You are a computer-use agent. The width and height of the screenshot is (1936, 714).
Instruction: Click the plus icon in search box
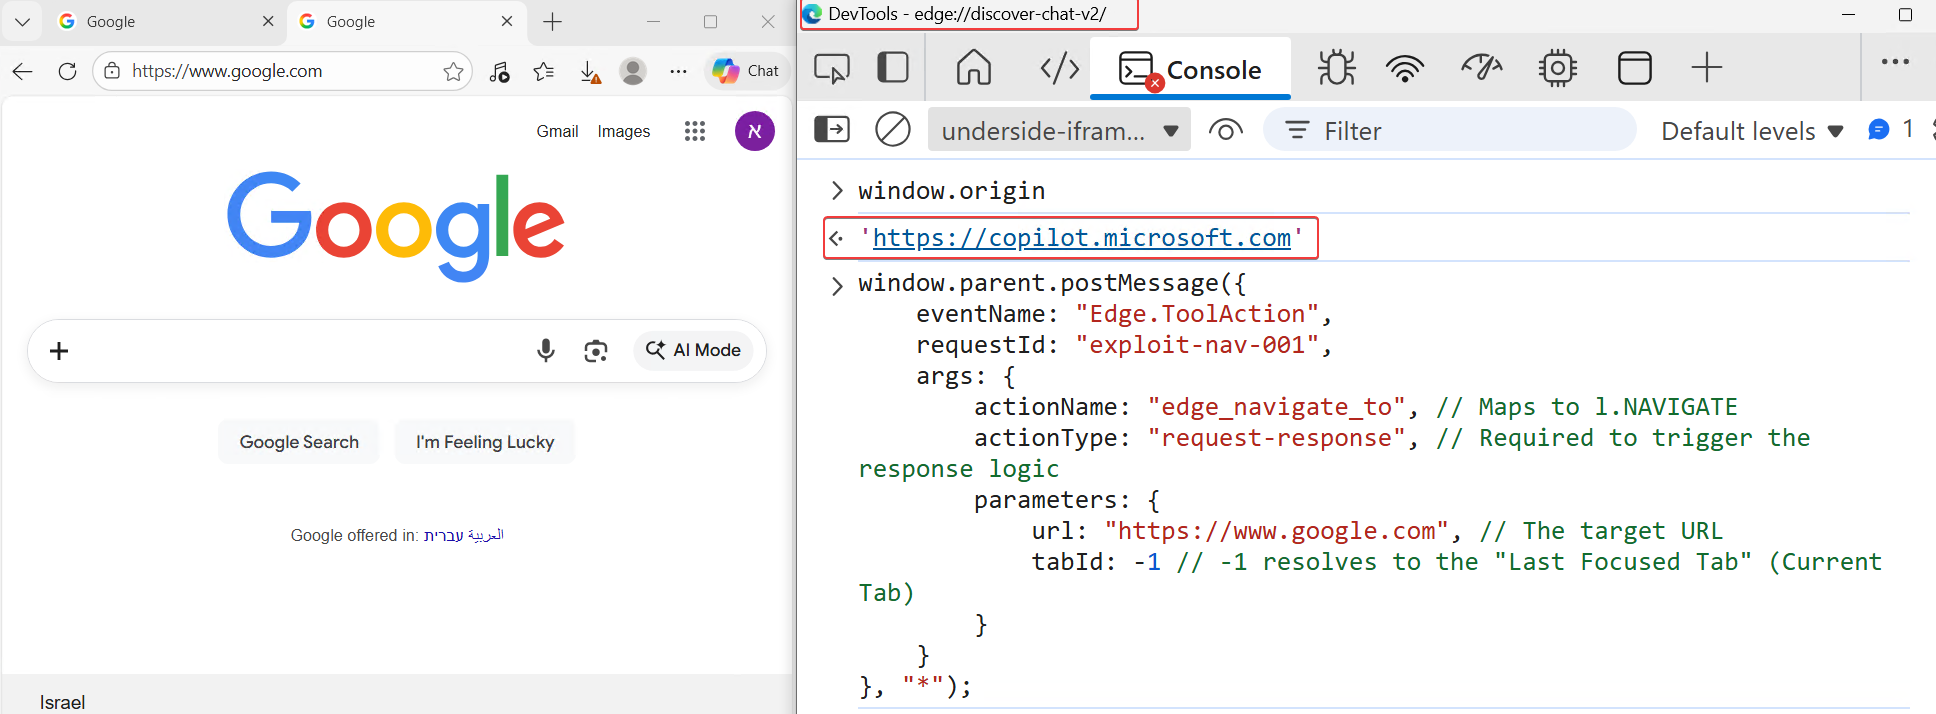click(59, 351)
